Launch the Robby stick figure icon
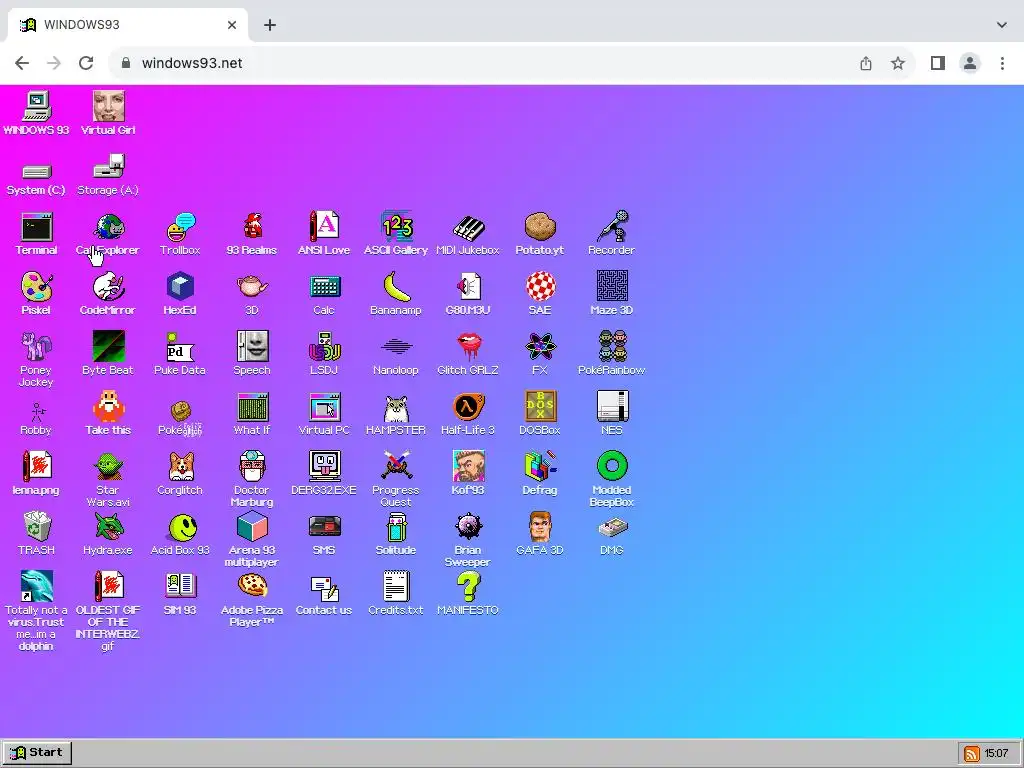 point(36,411)
